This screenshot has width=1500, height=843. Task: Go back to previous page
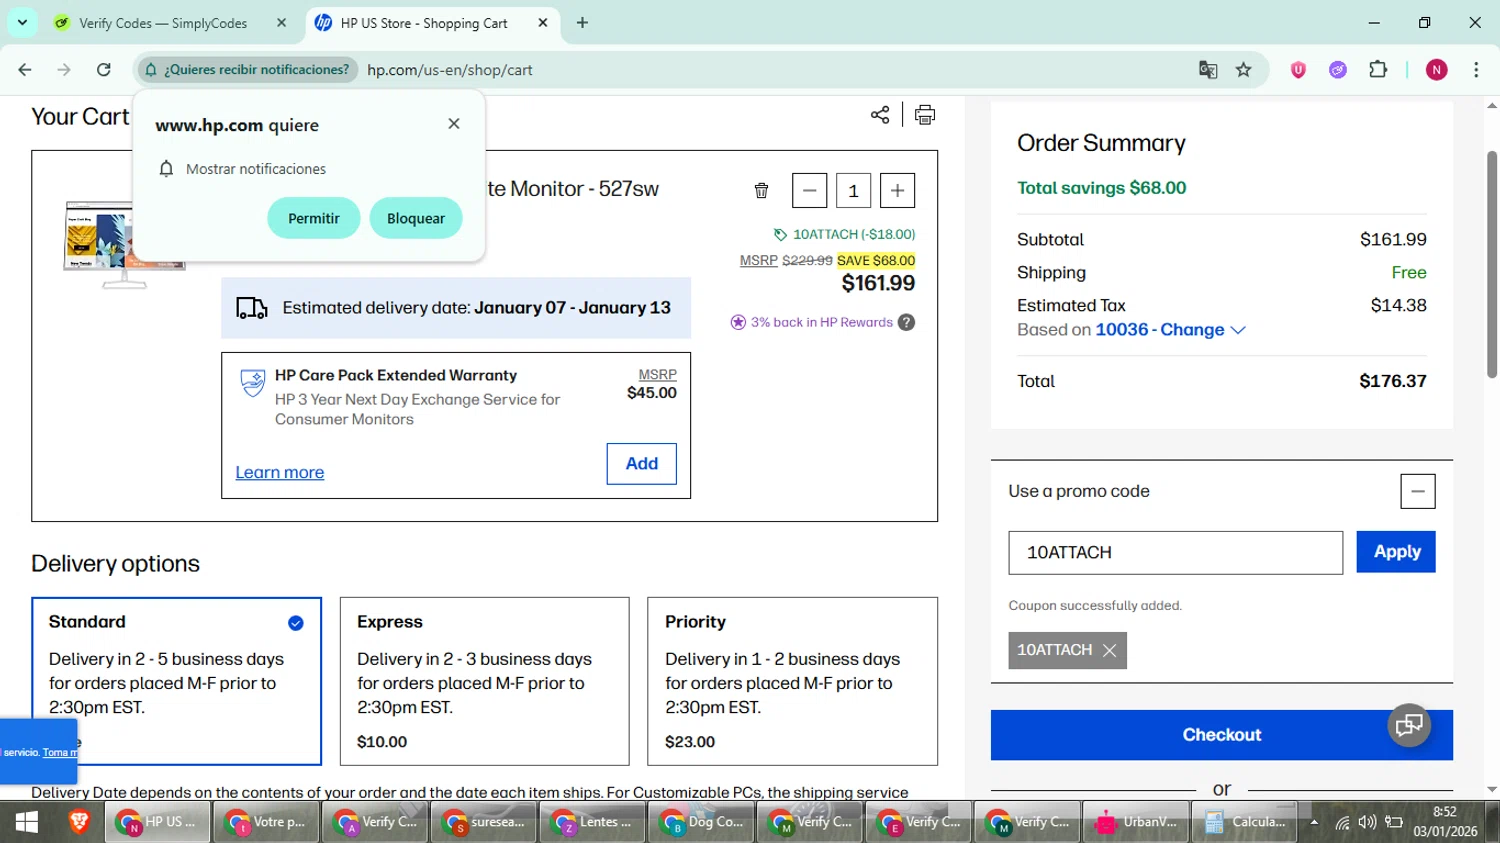(x=25, y=69)
